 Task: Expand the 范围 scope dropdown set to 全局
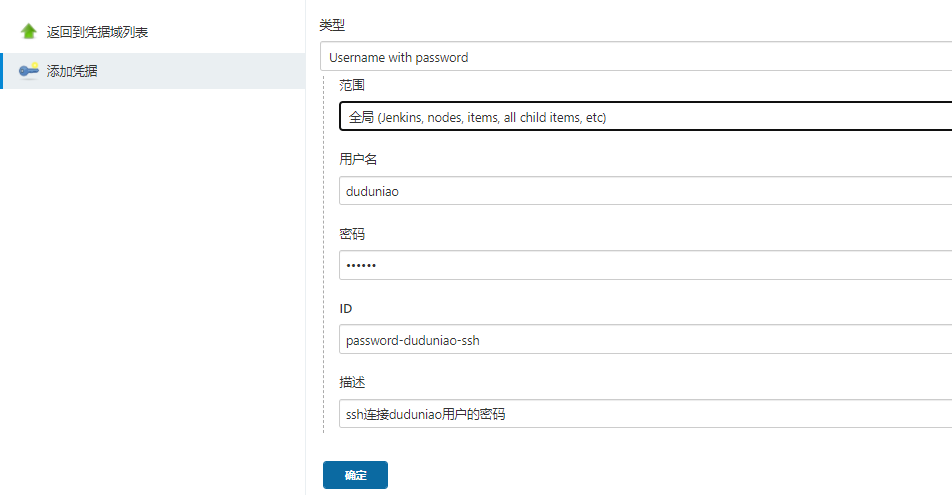tap(646, 117)
